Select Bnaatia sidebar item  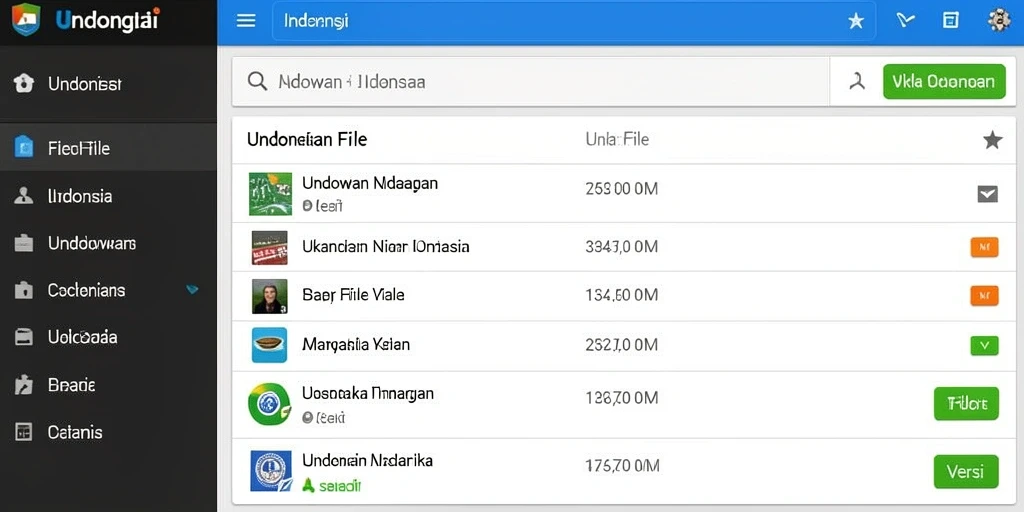[x=108, y=385]
